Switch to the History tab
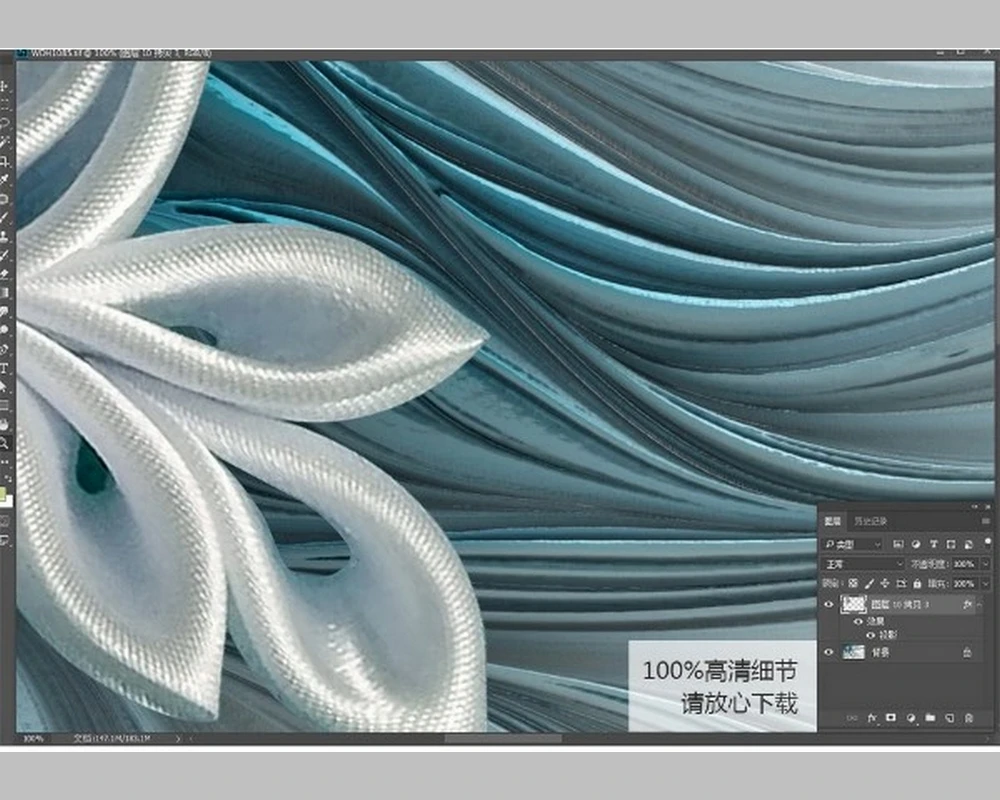Viewport: 1000px width, 800px height. (x=871, y=521)
